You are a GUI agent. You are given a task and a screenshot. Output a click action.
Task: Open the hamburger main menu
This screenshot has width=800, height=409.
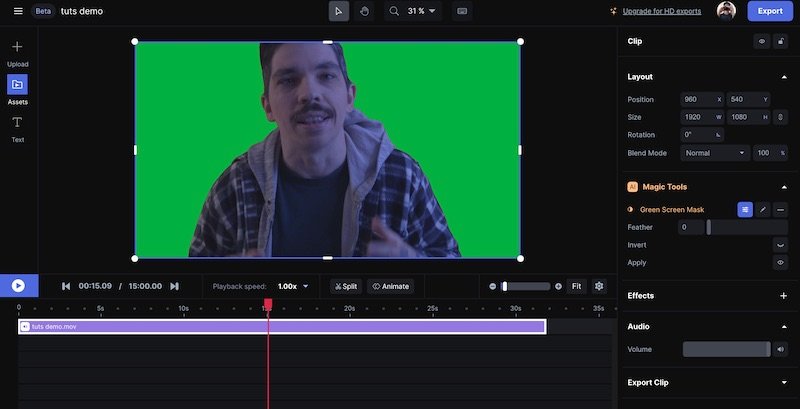(17, 11)
